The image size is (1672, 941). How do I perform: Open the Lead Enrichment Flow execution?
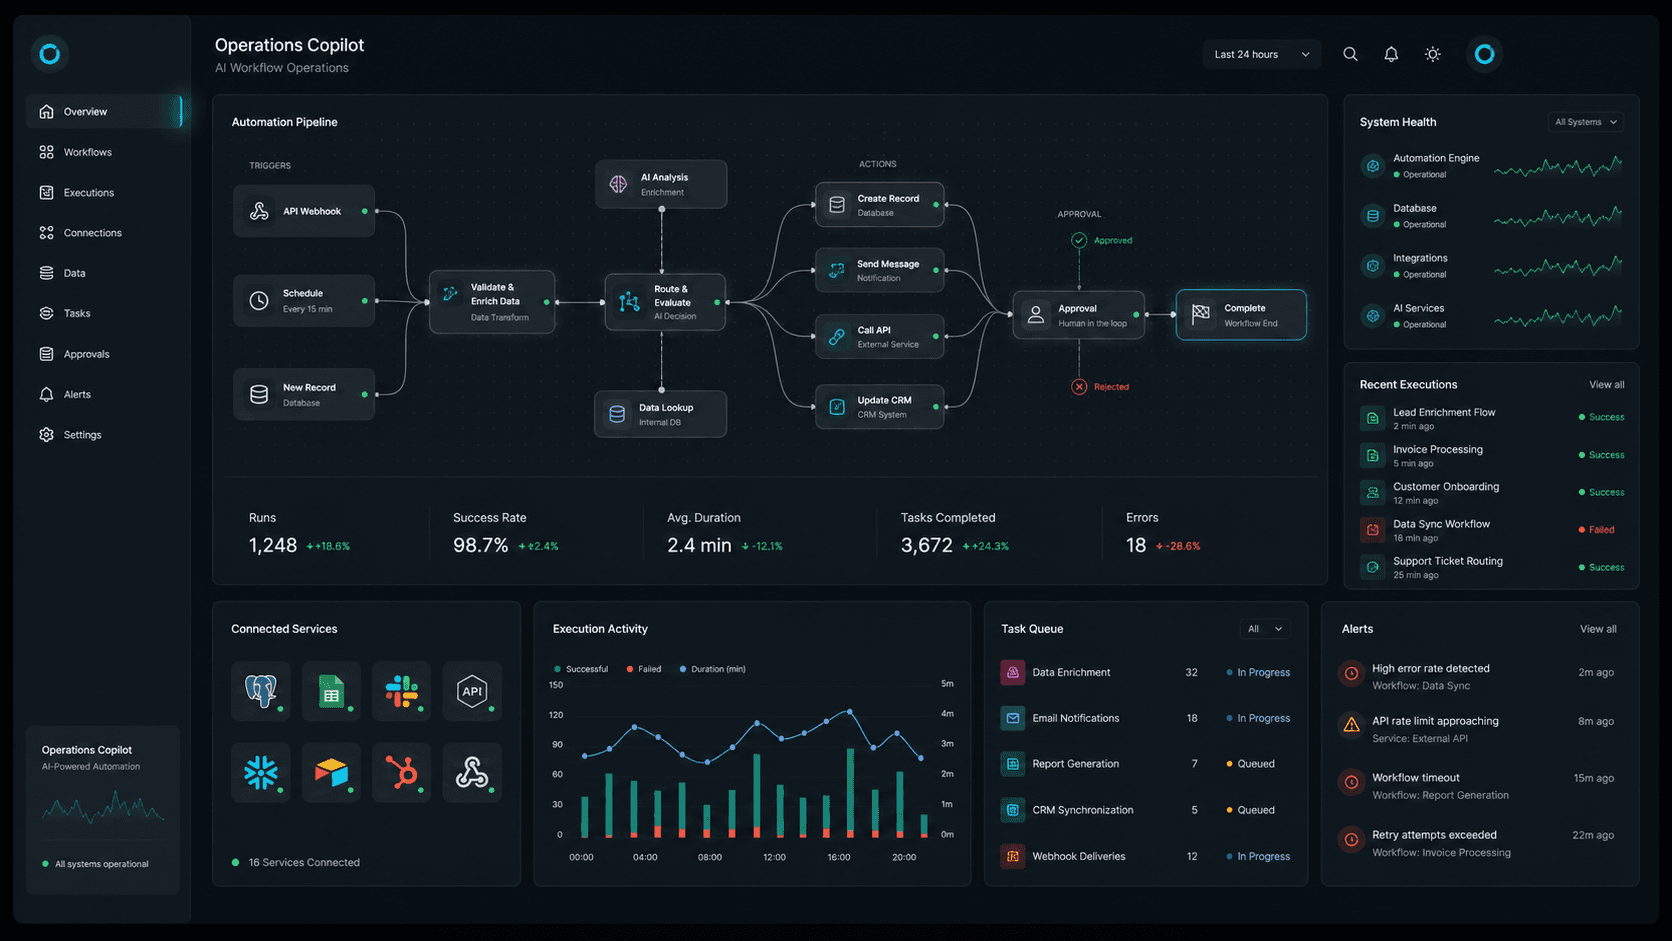(1491, 418)
